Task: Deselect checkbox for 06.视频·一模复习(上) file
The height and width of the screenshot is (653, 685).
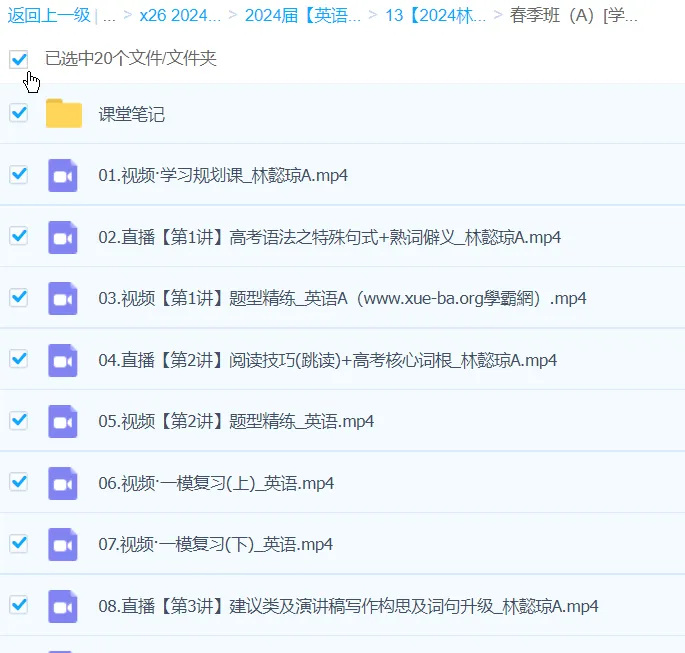Action: (19, 482)
